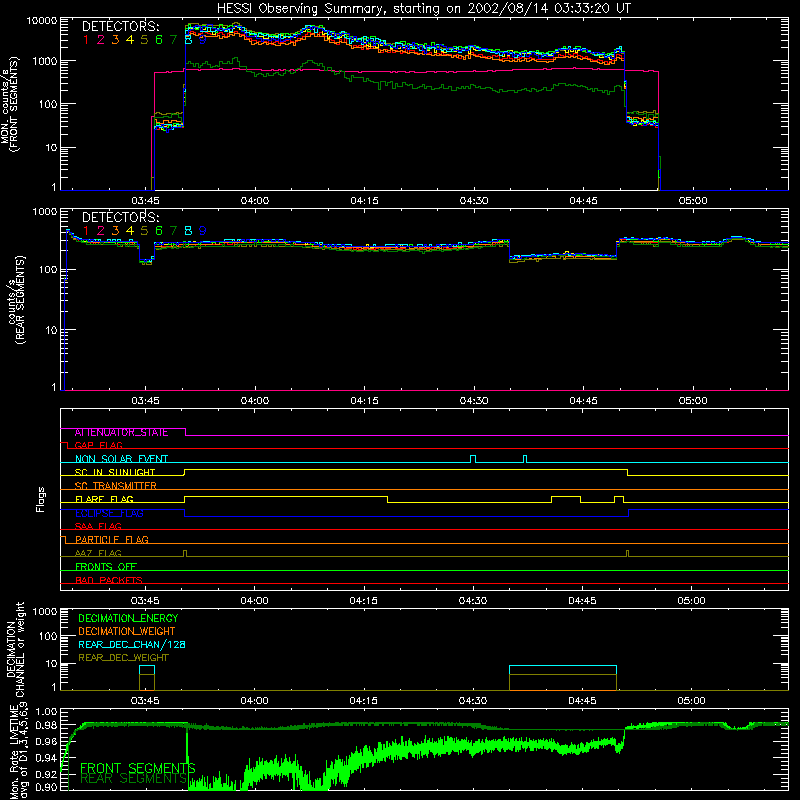The width and height of the screenshot is (800, 800).
Task: Click the vertical Flags axis label
Action: 41,499
